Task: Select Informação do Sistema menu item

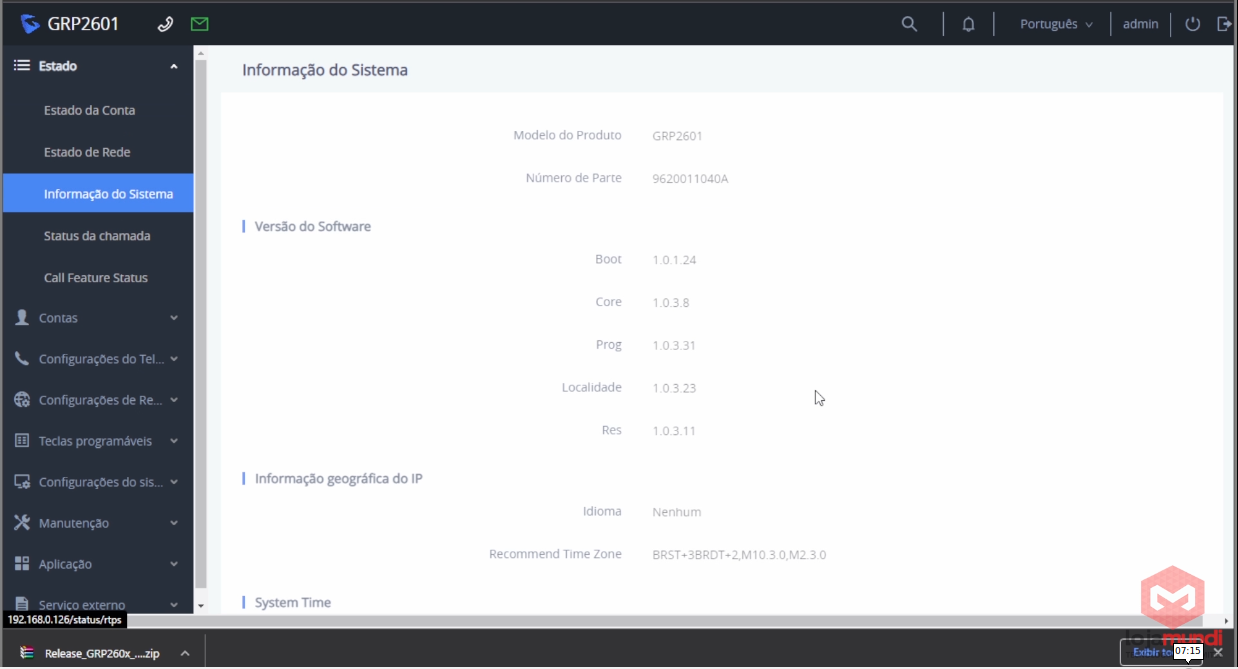Action: (98, 194)
